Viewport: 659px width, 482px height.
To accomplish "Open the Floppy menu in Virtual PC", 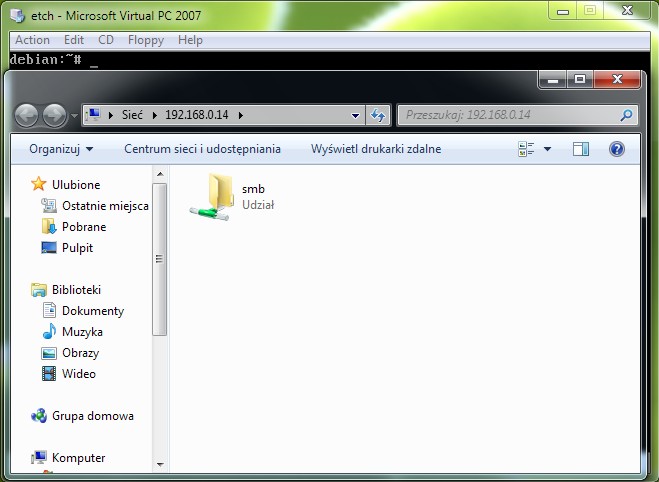I will 146,40.
